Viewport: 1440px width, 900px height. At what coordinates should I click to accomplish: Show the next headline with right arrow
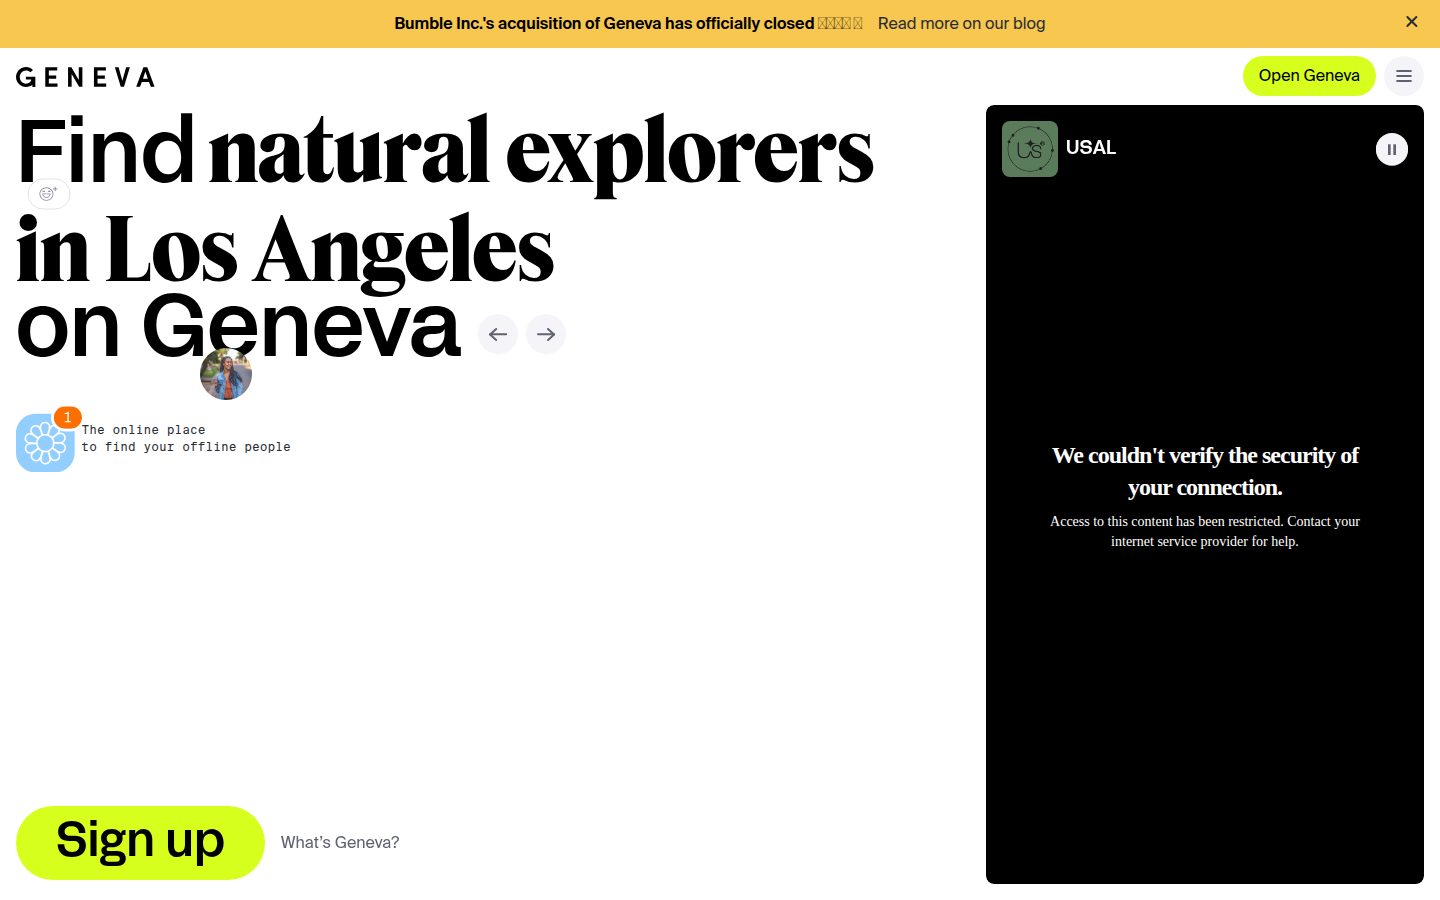pyautogui.click(x=546, y=334)
